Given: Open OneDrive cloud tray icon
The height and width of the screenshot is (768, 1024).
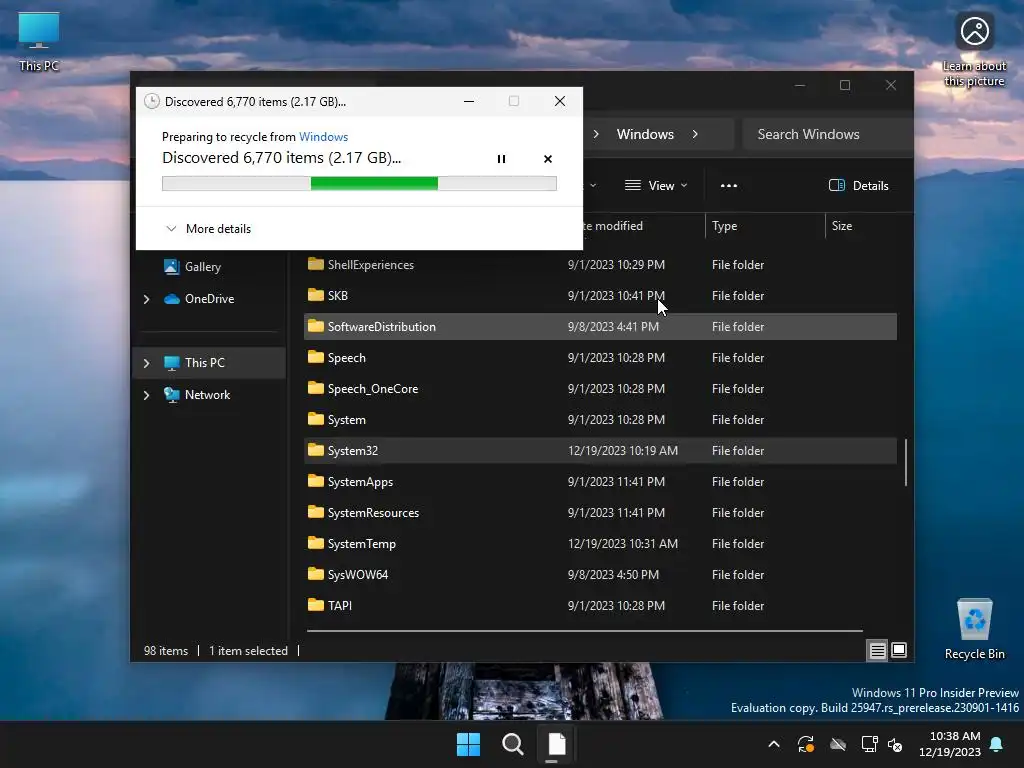Looking at the screenshot, I should click(838, 744).
